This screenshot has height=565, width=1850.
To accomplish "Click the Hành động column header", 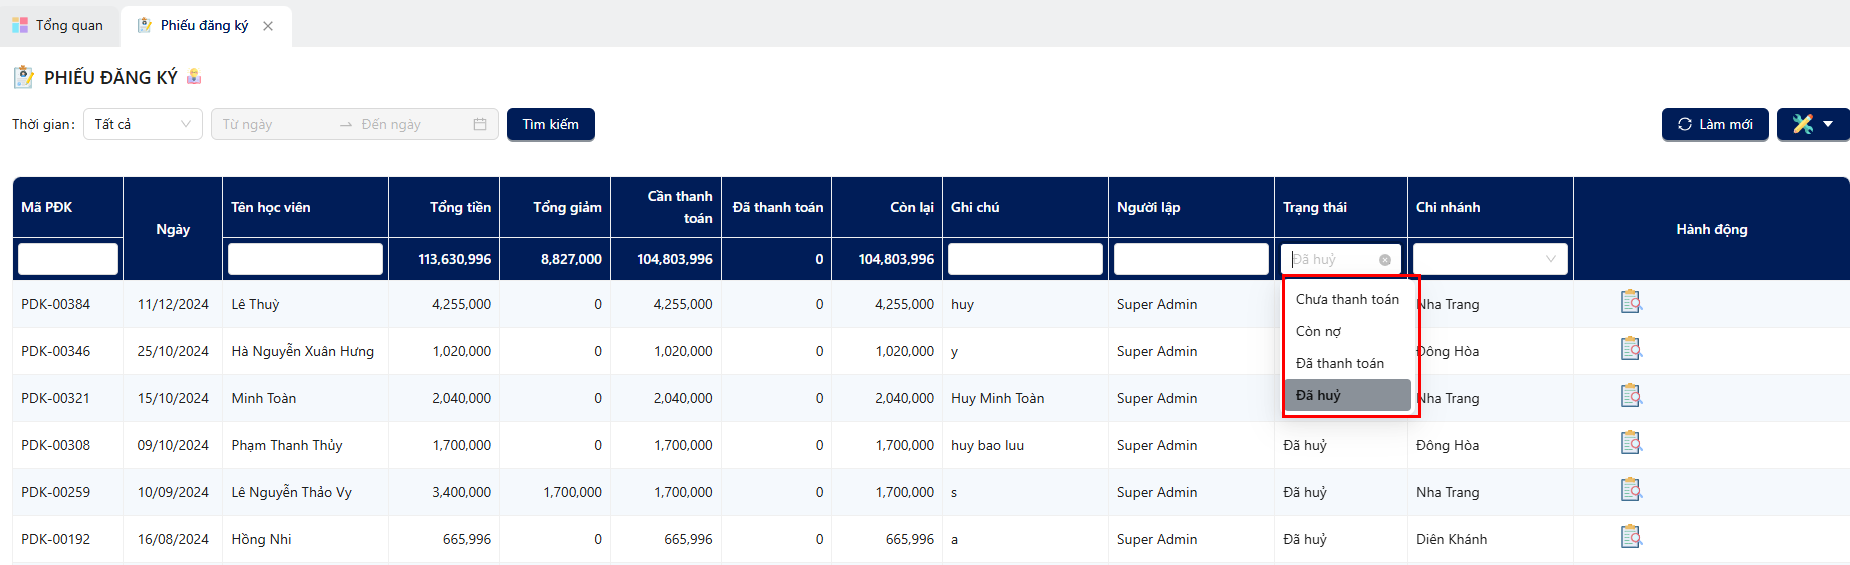I will point(1712,229).
